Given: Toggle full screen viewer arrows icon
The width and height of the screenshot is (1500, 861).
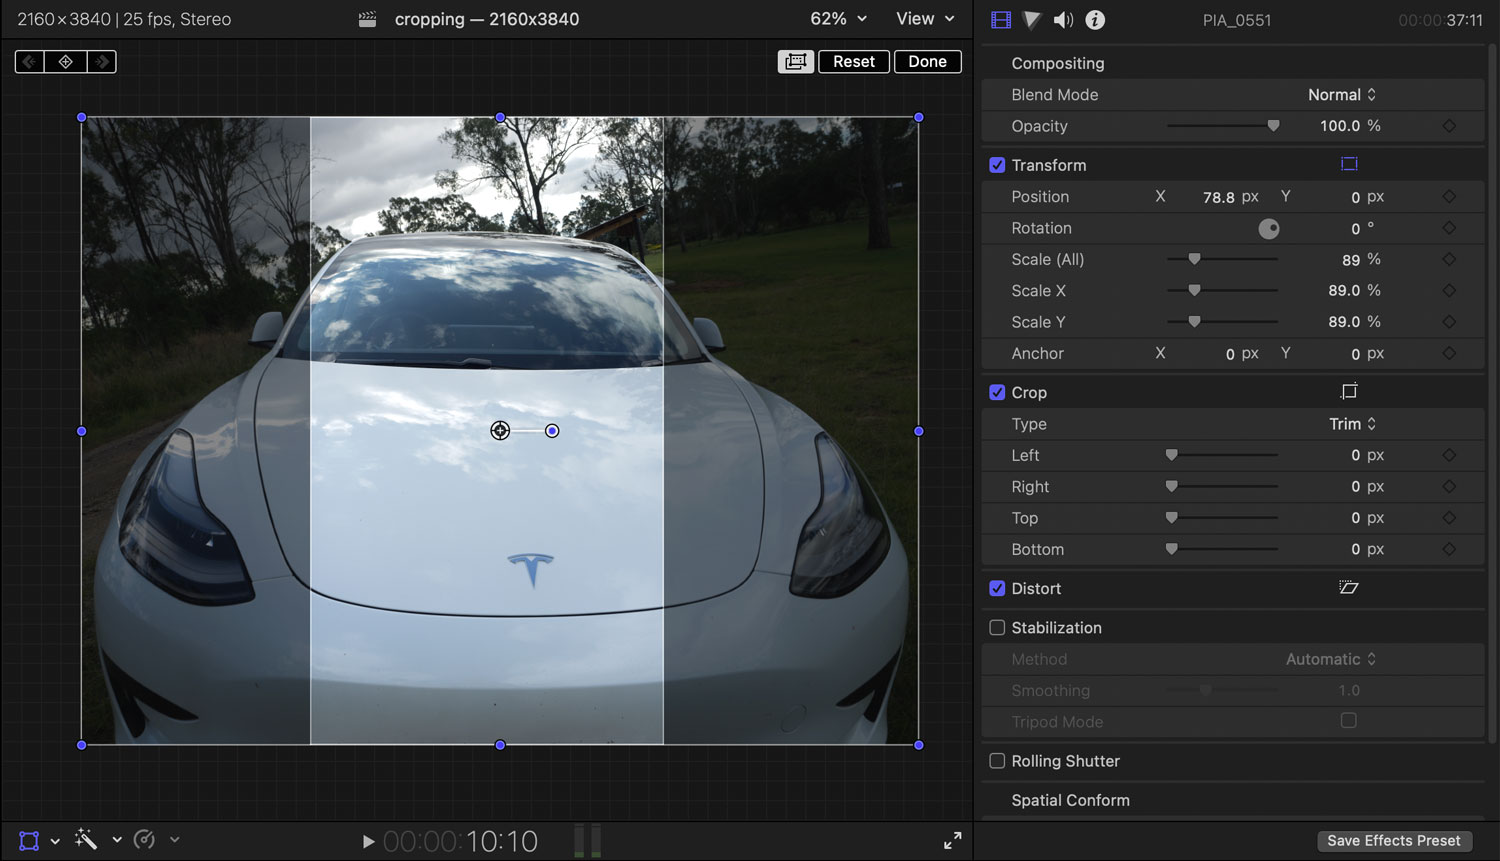Looking at the screenshot, I should [x=953, y=841].
